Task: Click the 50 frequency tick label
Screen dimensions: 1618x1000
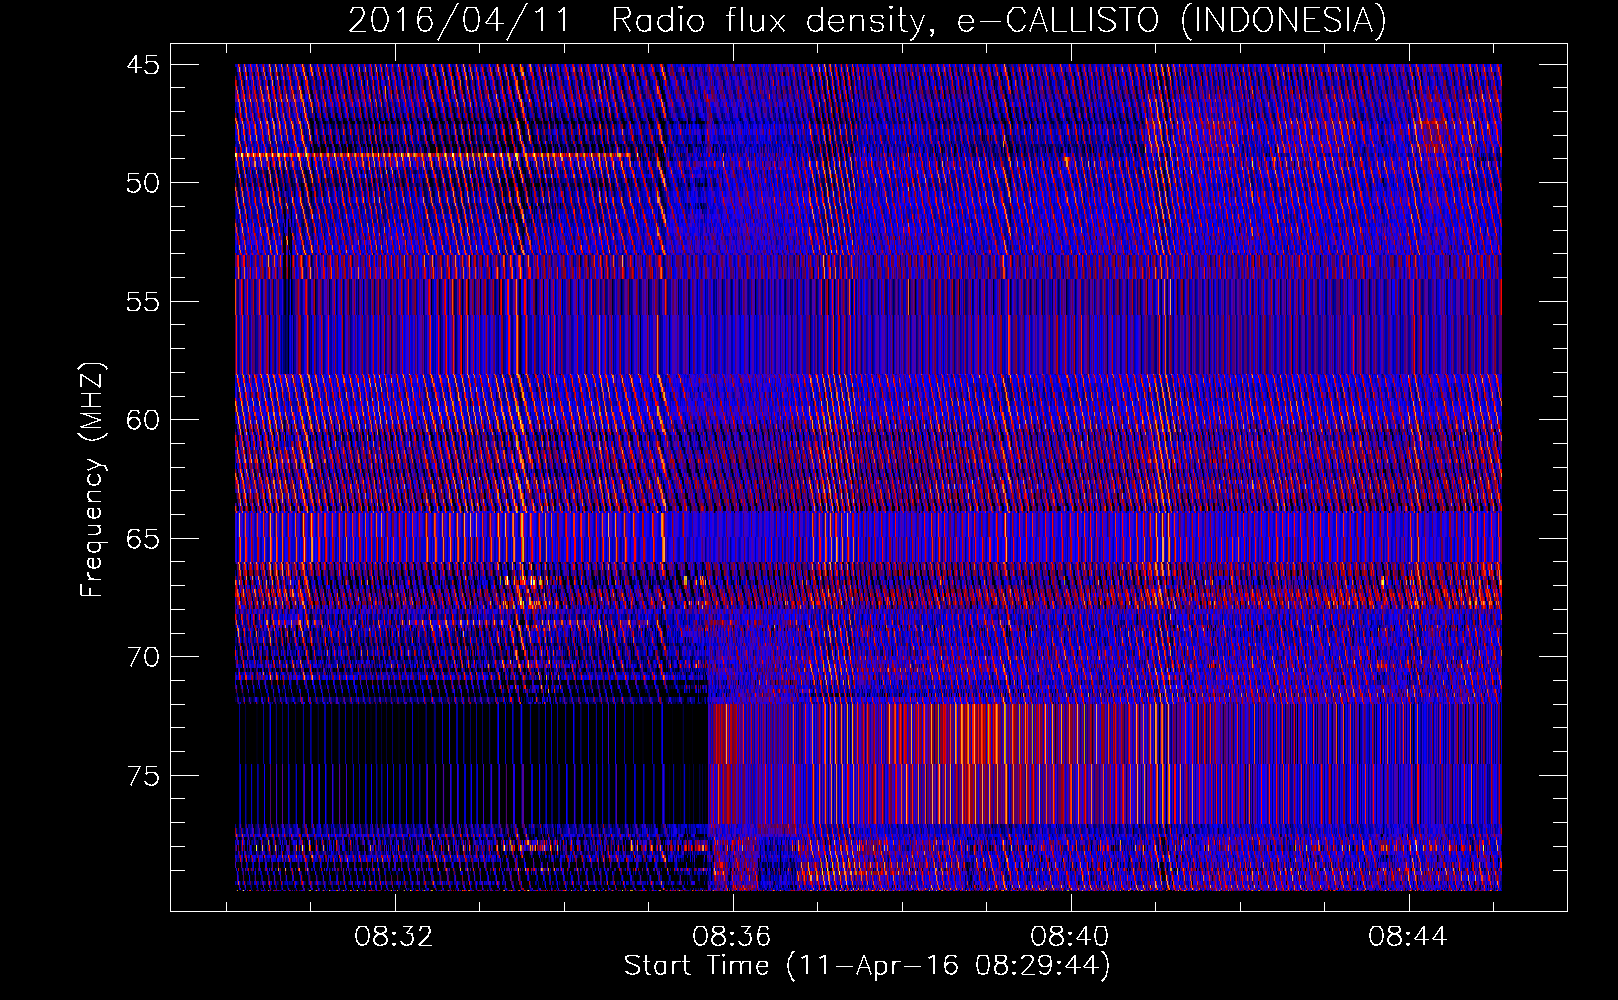Action: (x=142, y=183)
